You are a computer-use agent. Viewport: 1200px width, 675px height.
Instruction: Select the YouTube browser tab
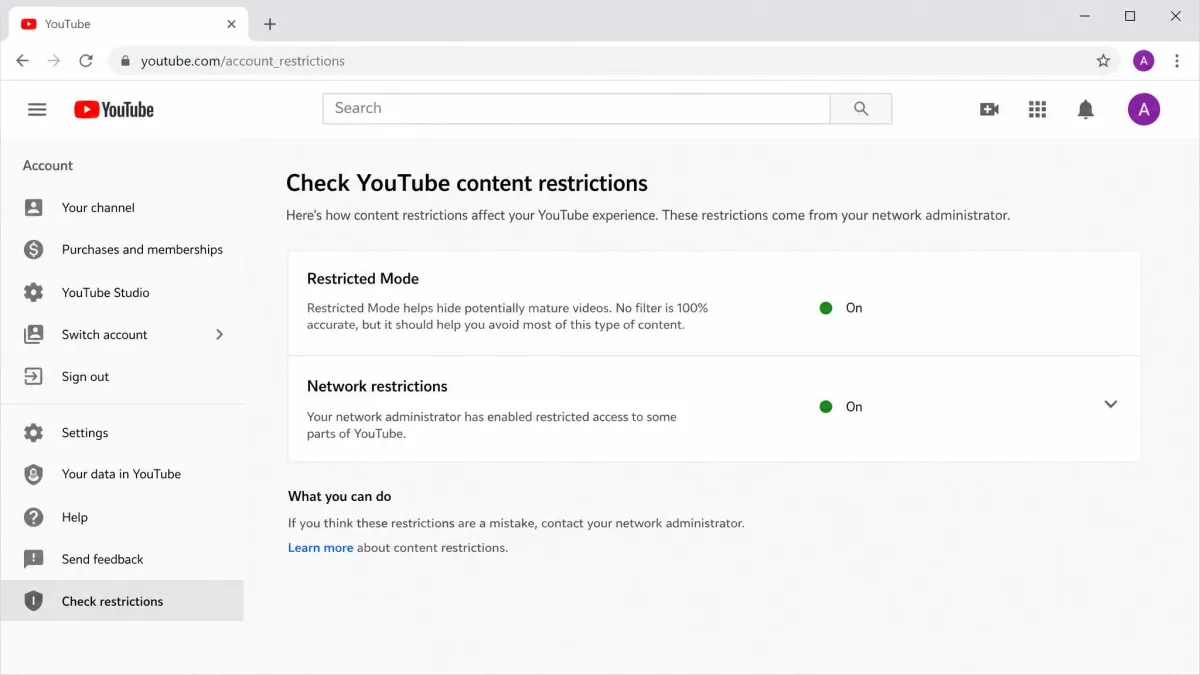point(128,24)
